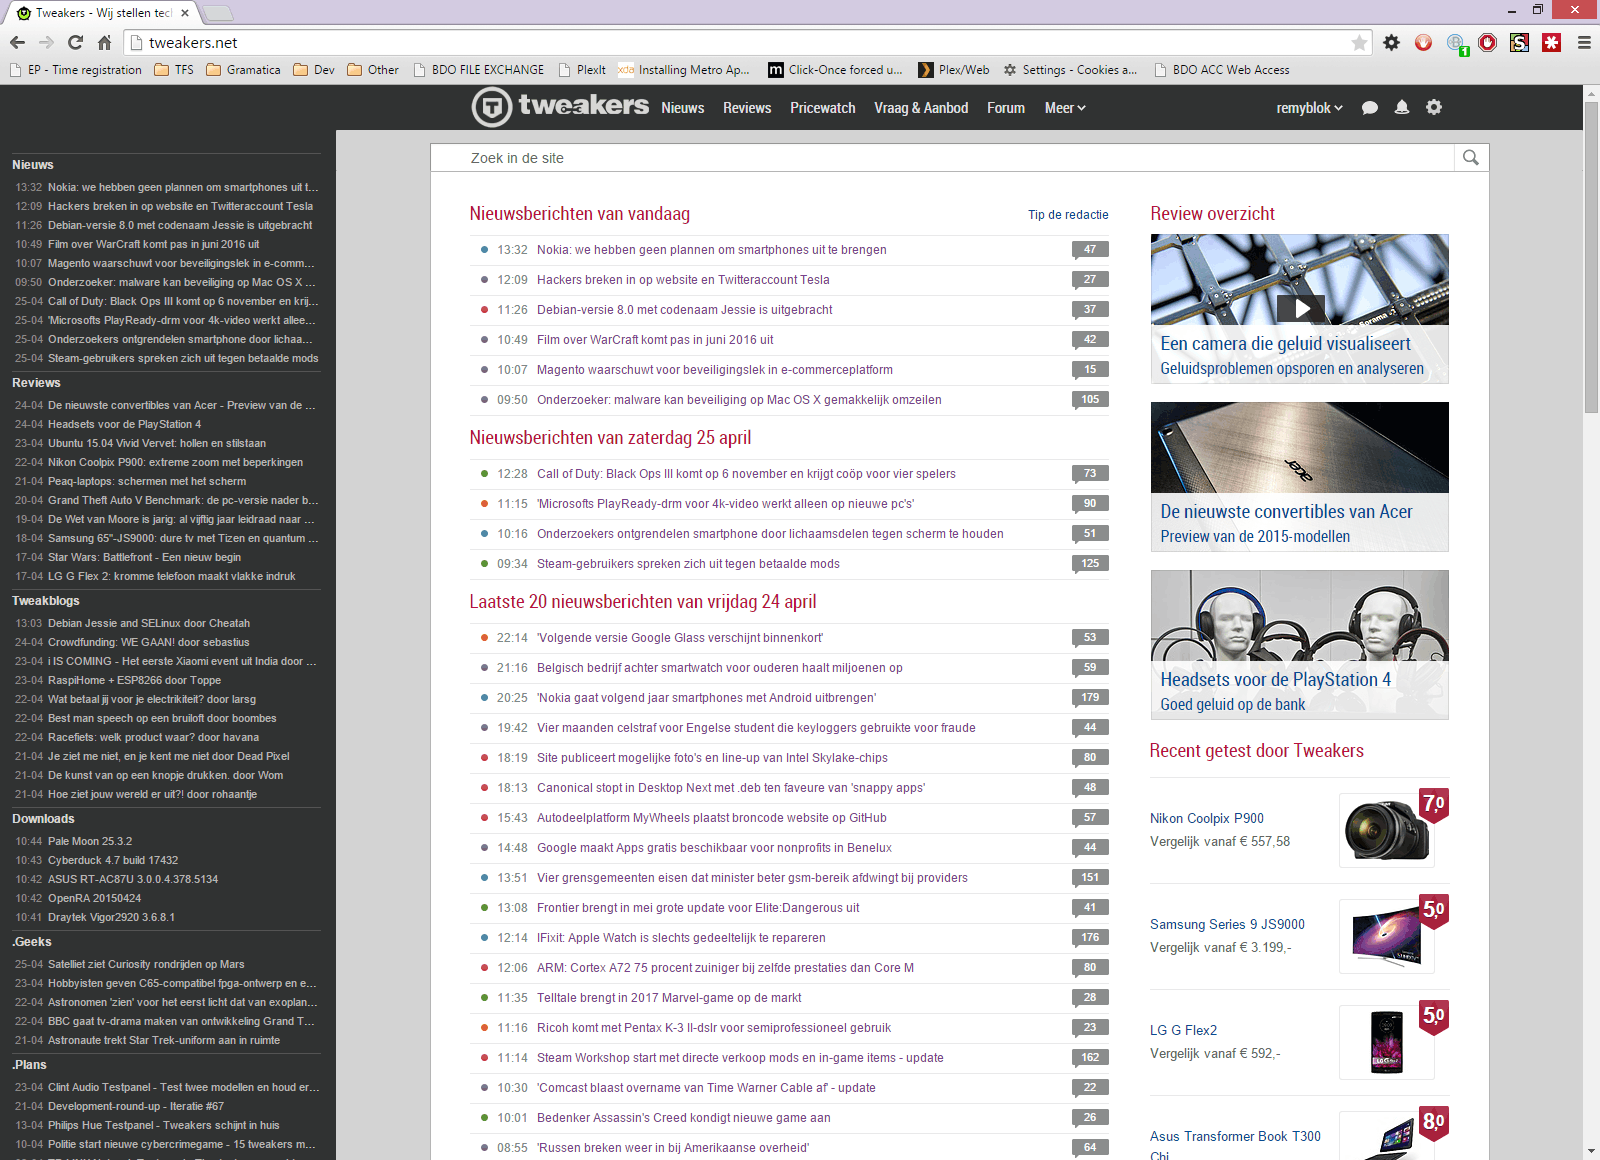Viewport: 1600px width, 1160px height.
Task: Open the Other bookmarks folder
Action: coord(373,70)
